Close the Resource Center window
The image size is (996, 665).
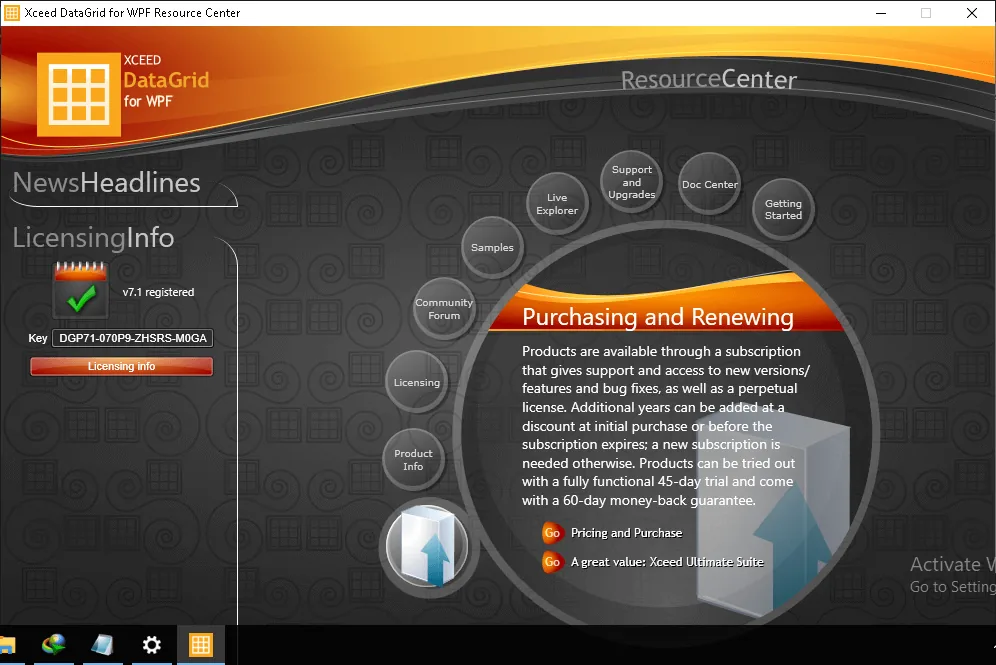[972, 13]
